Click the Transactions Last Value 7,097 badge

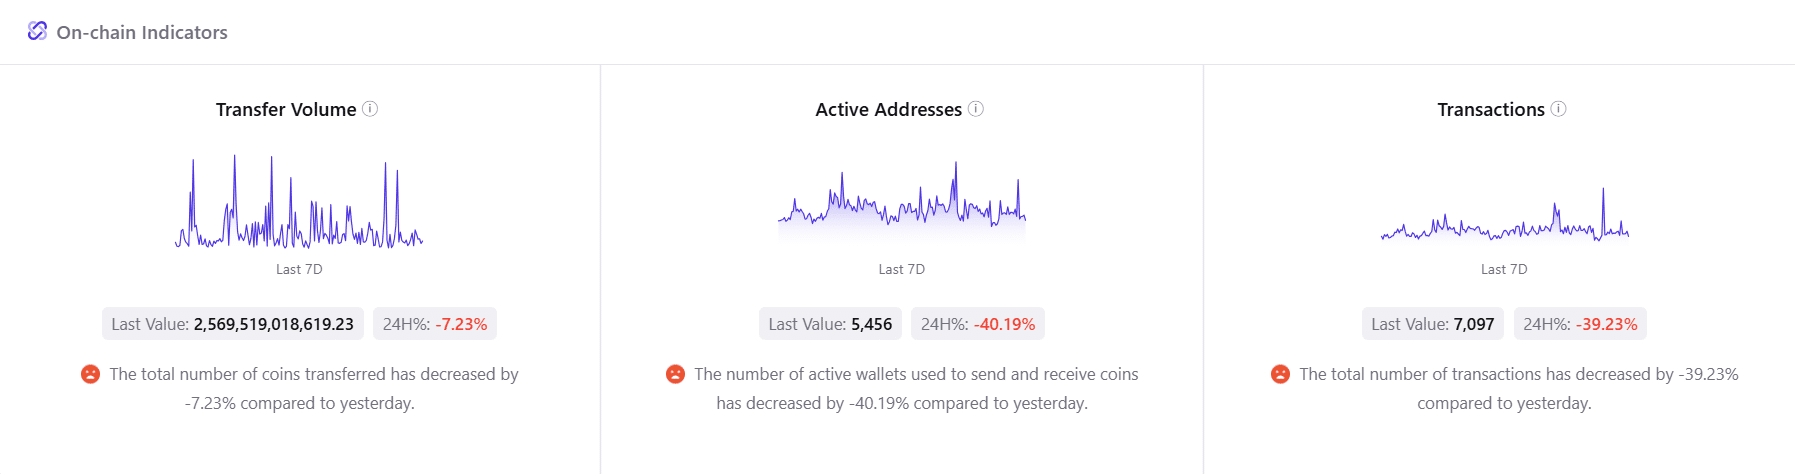[x=1432, y=324]
